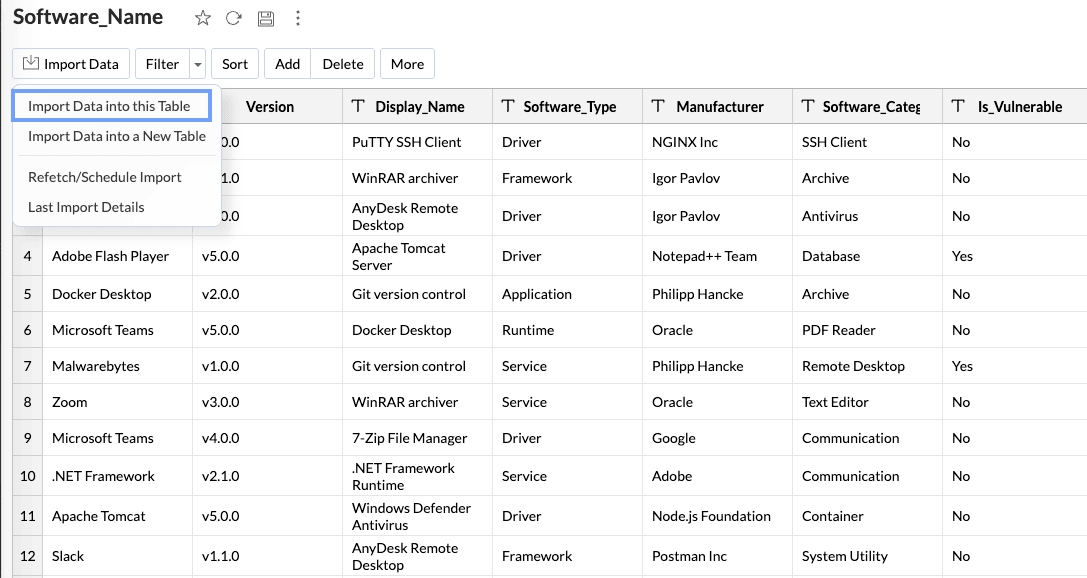The image size is (1087, 578).
Task: Click the refresh icon beside the title
Action: point(234,18)
